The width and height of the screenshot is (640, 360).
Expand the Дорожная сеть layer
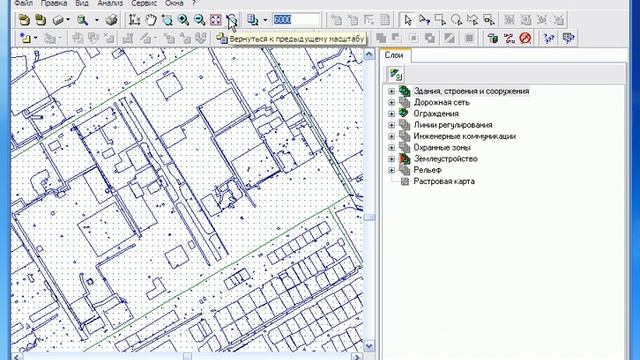click(x=391, y=102)
